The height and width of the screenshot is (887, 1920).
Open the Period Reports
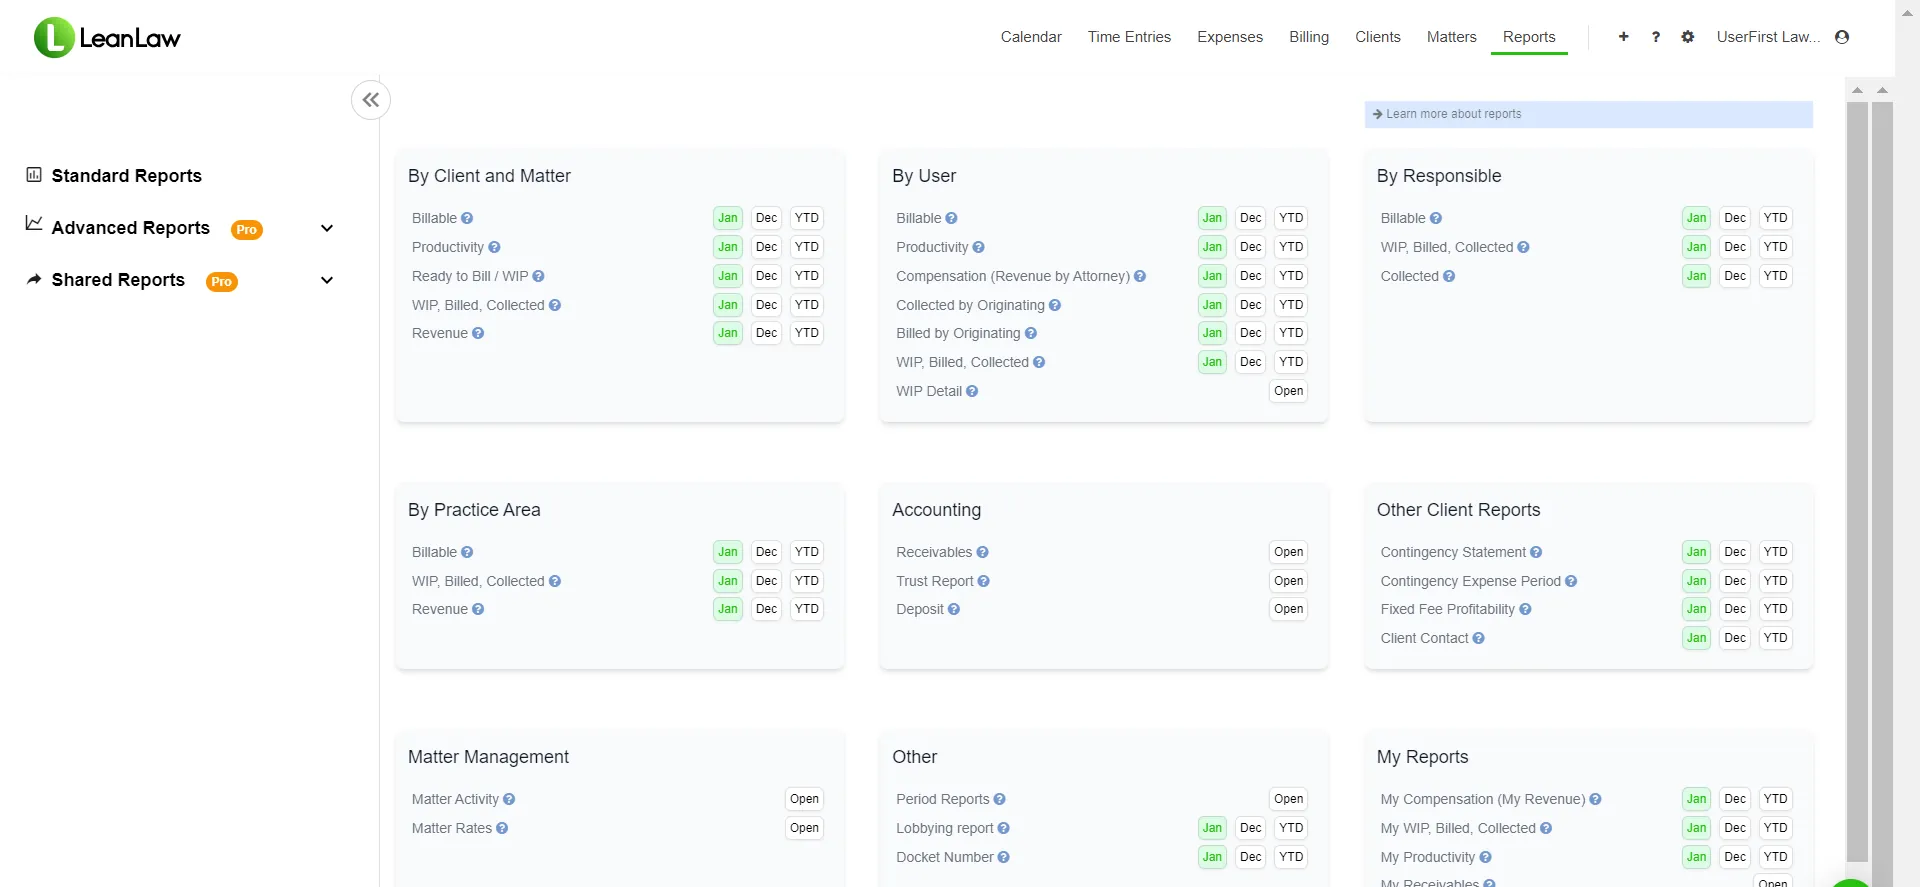(1289, 799)
